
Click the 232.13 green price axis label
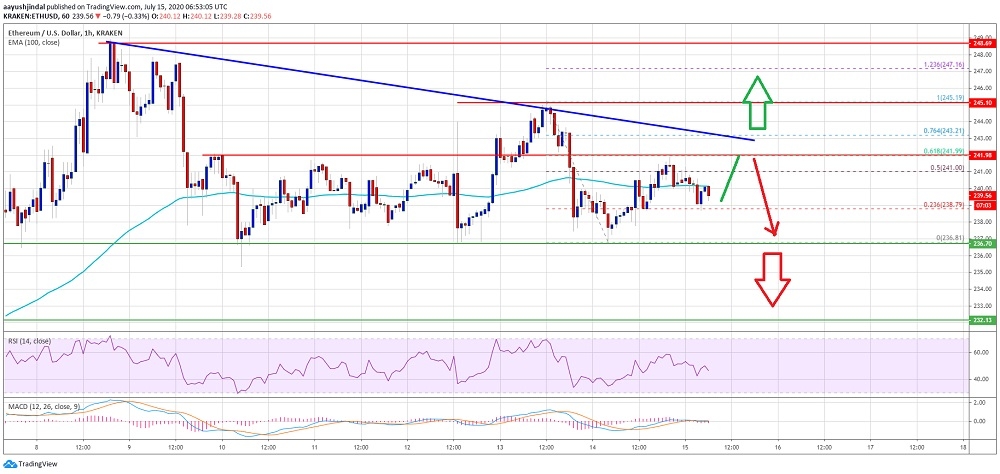(x=983, y=320)
